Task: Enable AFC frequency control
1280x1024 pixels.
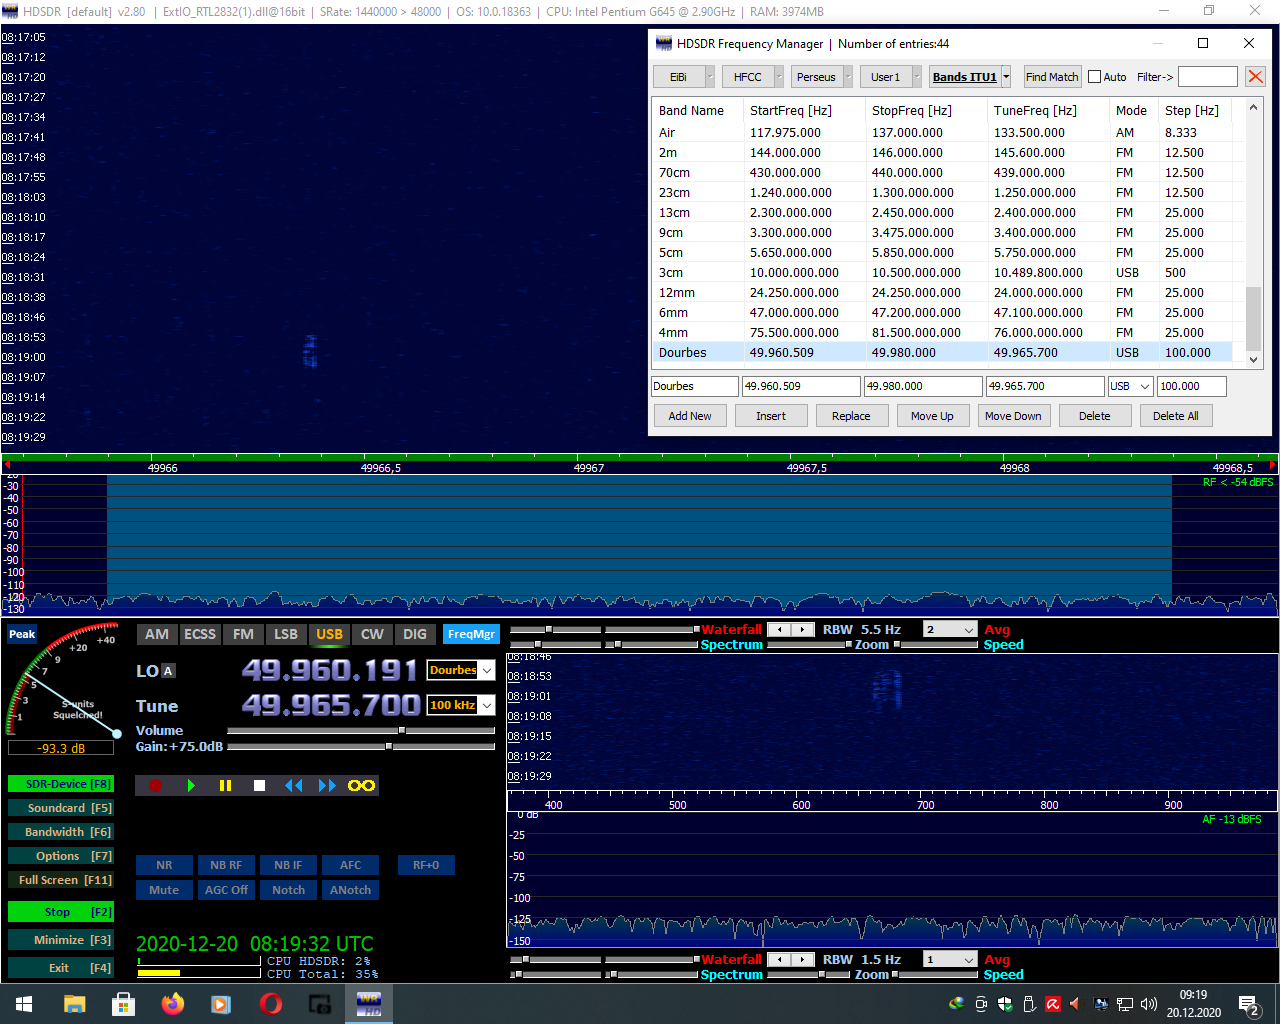Action: point(350,865)
